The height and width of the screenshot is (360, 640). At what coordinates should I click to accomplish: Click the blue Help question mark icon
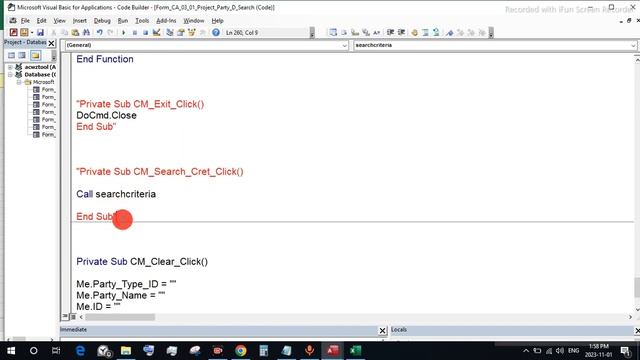pos(216,32)
